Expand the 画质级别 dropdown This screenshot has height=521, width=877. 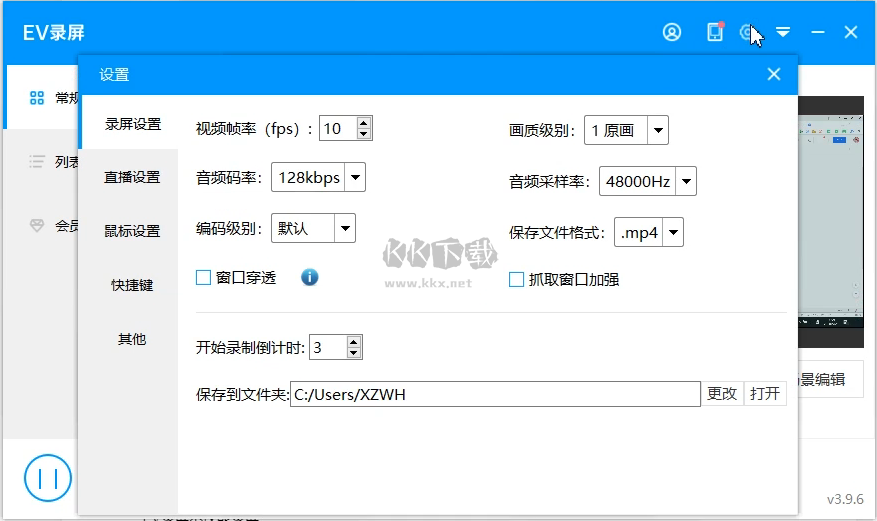pos(658,130)
